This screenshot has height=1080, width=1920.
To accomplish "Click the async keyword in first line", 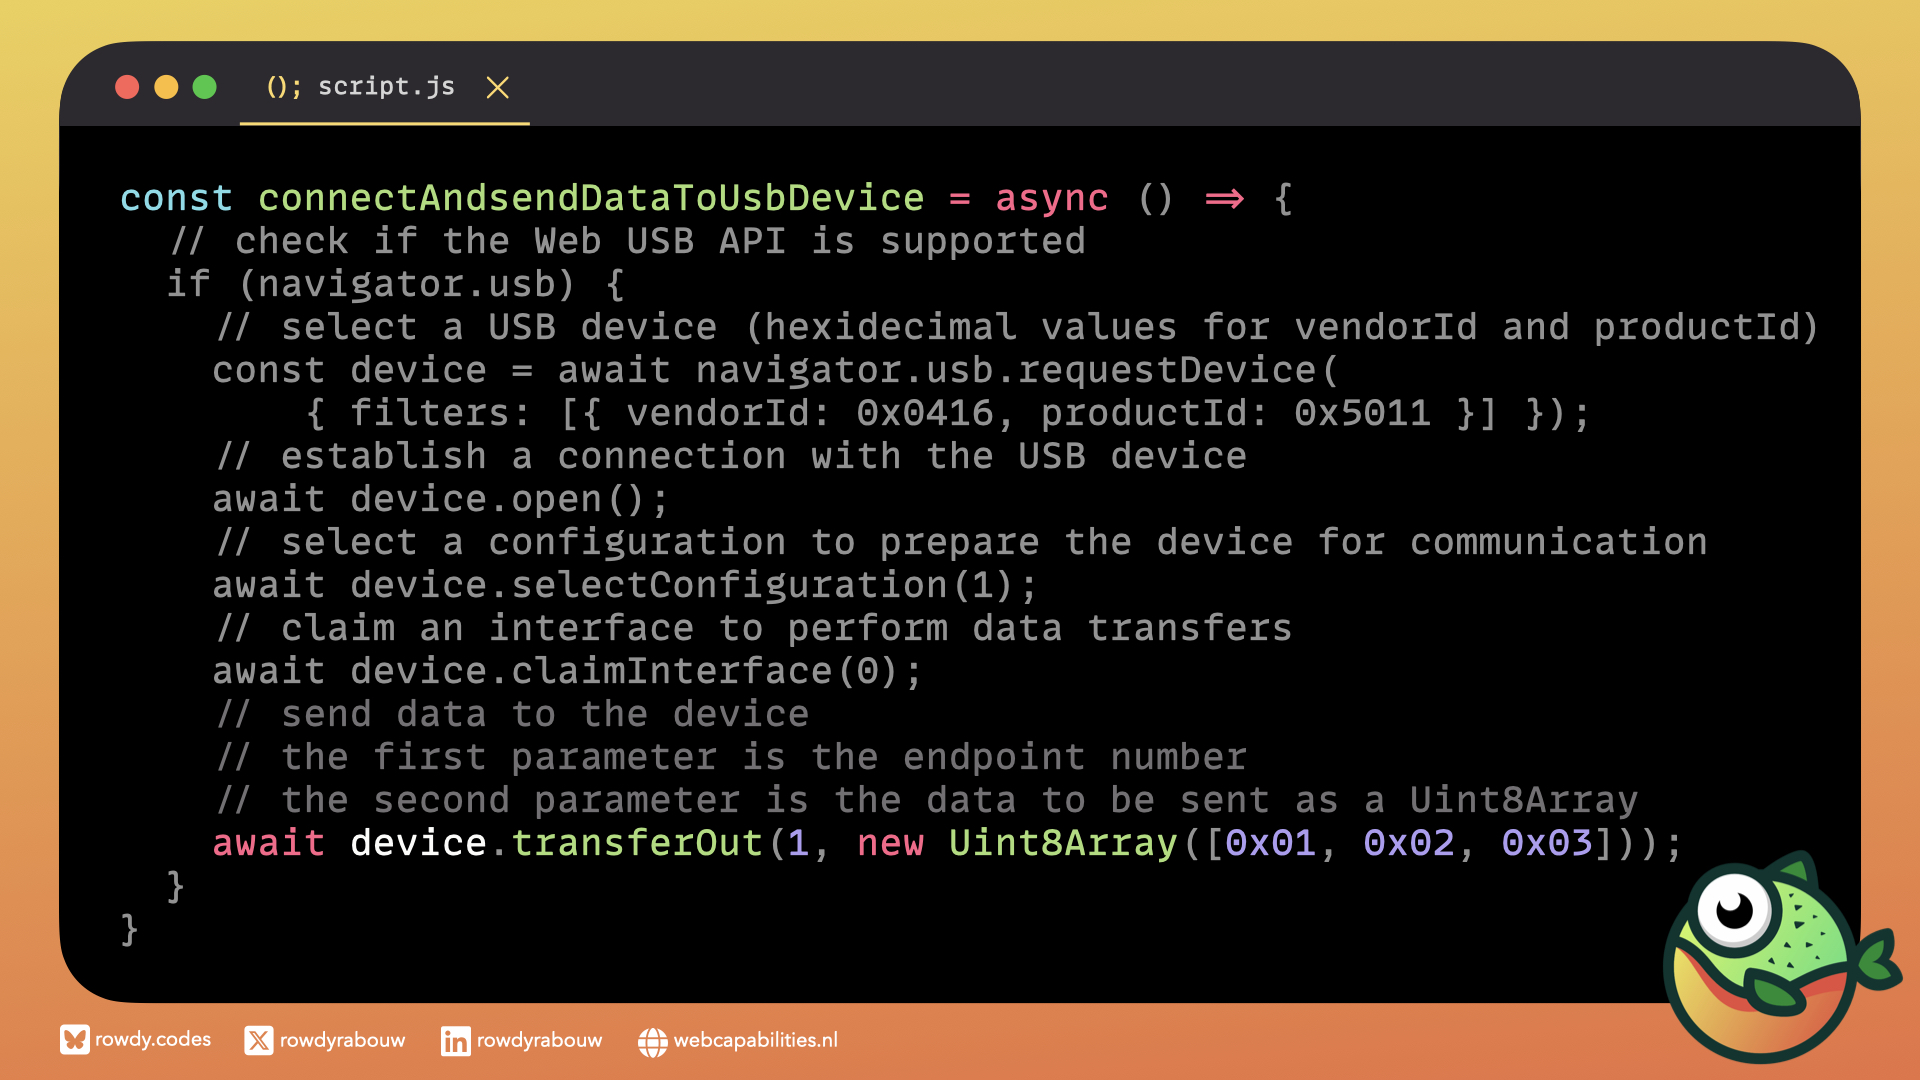I will 1051,198.
